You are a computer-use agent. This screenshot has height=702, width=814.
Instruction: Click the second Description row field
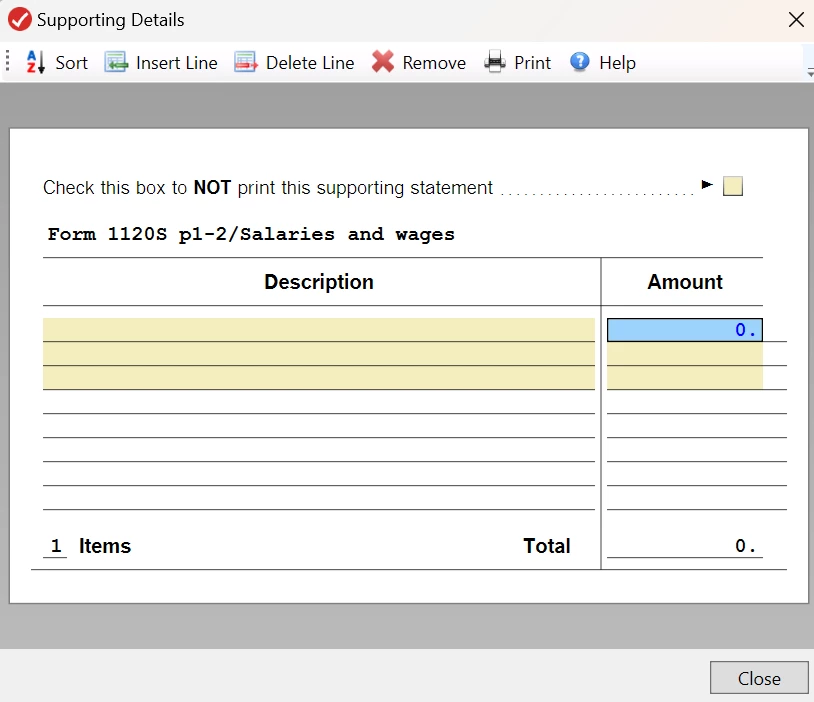pos(319,354)
